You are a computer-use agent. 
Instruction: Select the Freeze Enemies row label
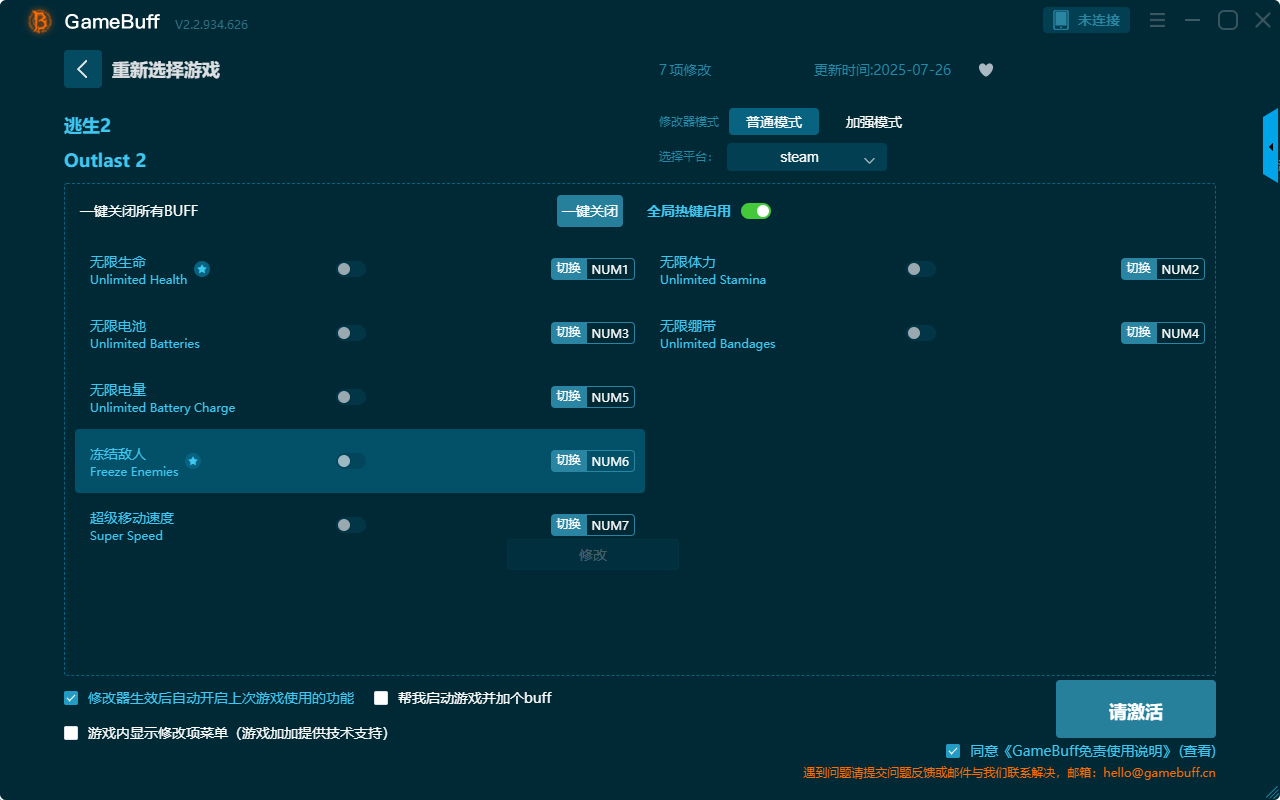tap(134, 472)
